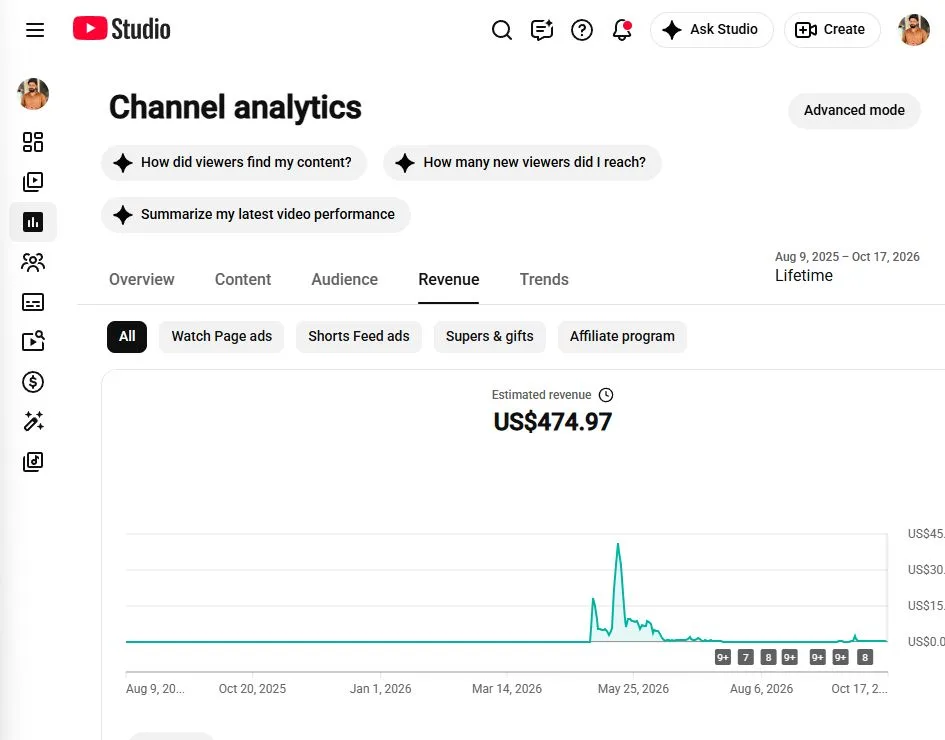
Task: Switch to Advanced mode
Action: [x=854, y=110]
